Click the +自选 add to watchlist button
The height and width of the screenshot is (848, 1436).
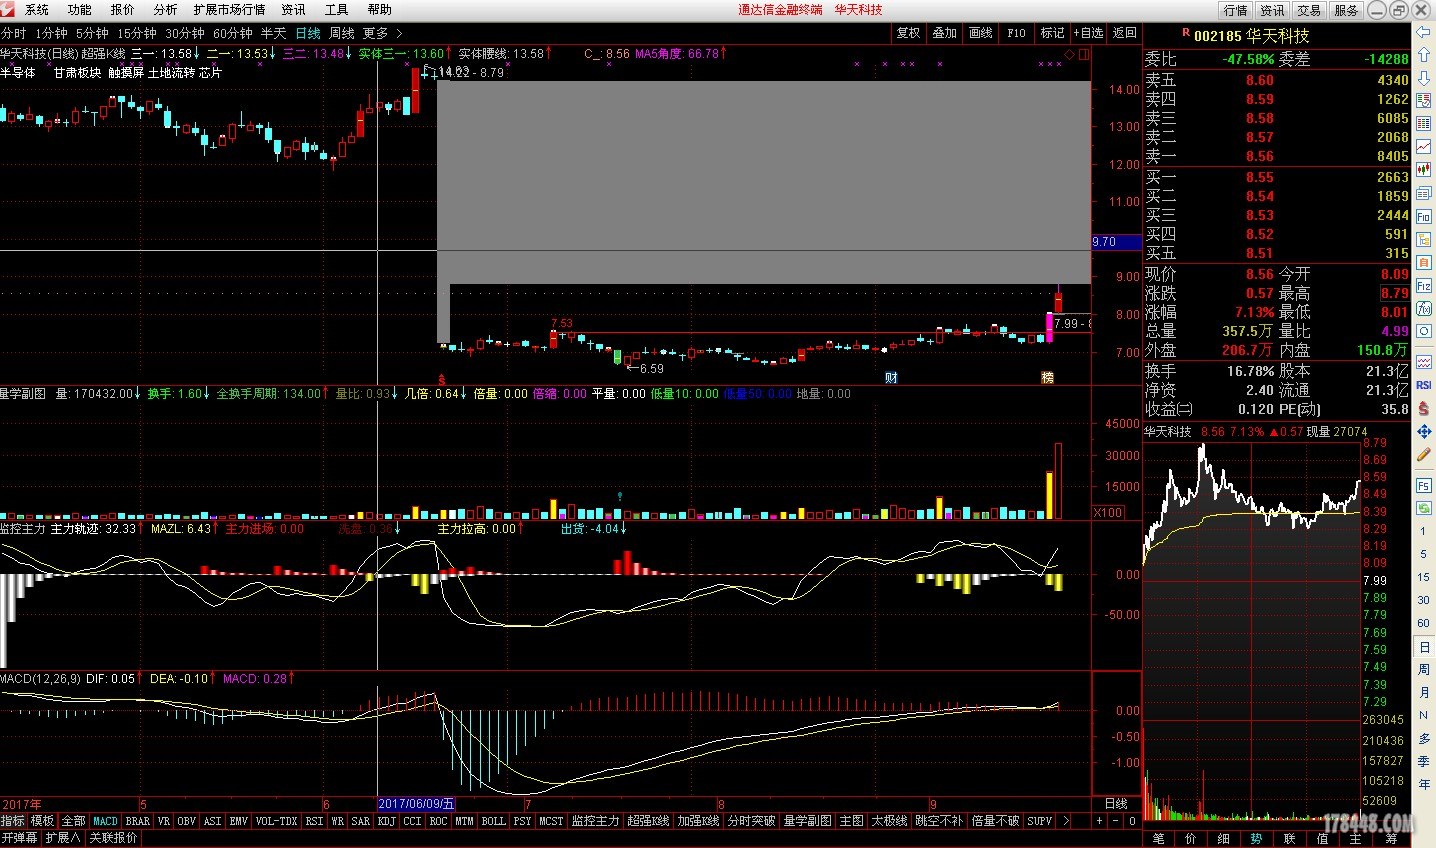coord(1089,33)
